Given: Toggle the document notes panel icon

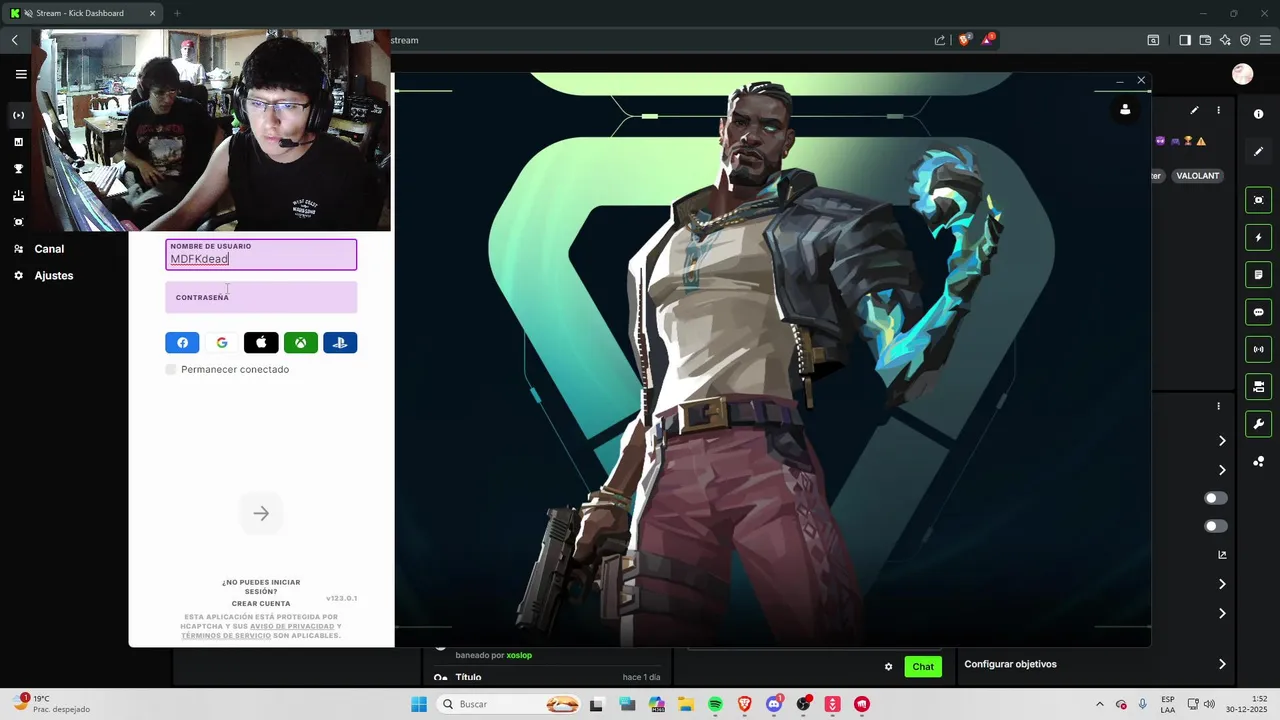Looking at the screenshot, I should pos(1259,275).
